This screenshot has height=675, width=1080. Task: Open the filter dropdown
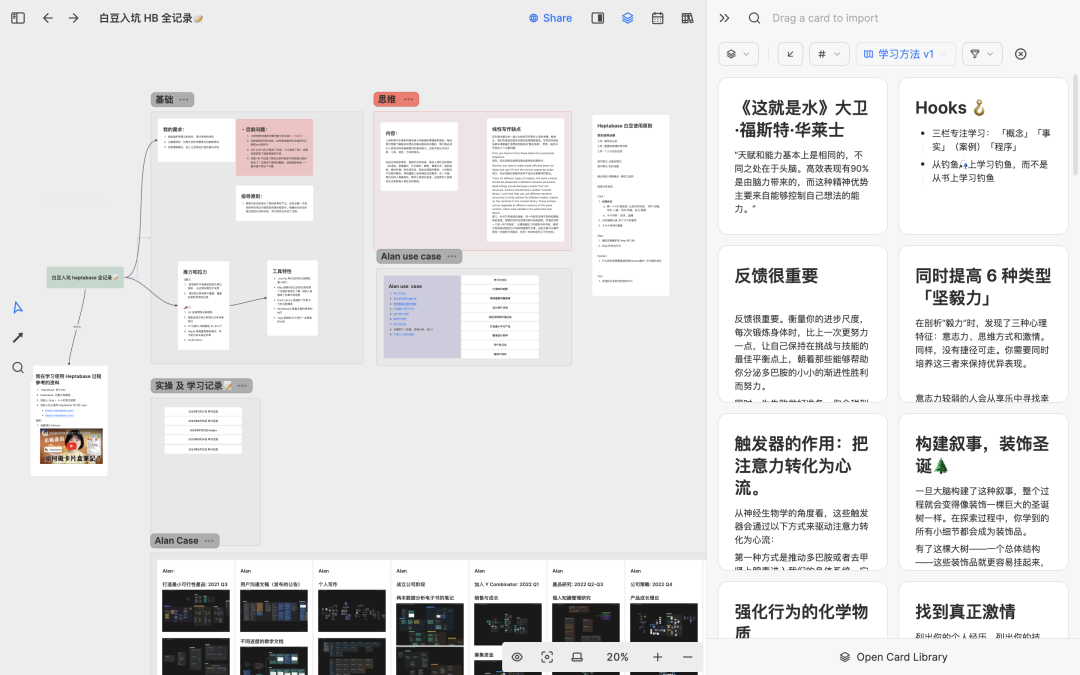(982, 54)
